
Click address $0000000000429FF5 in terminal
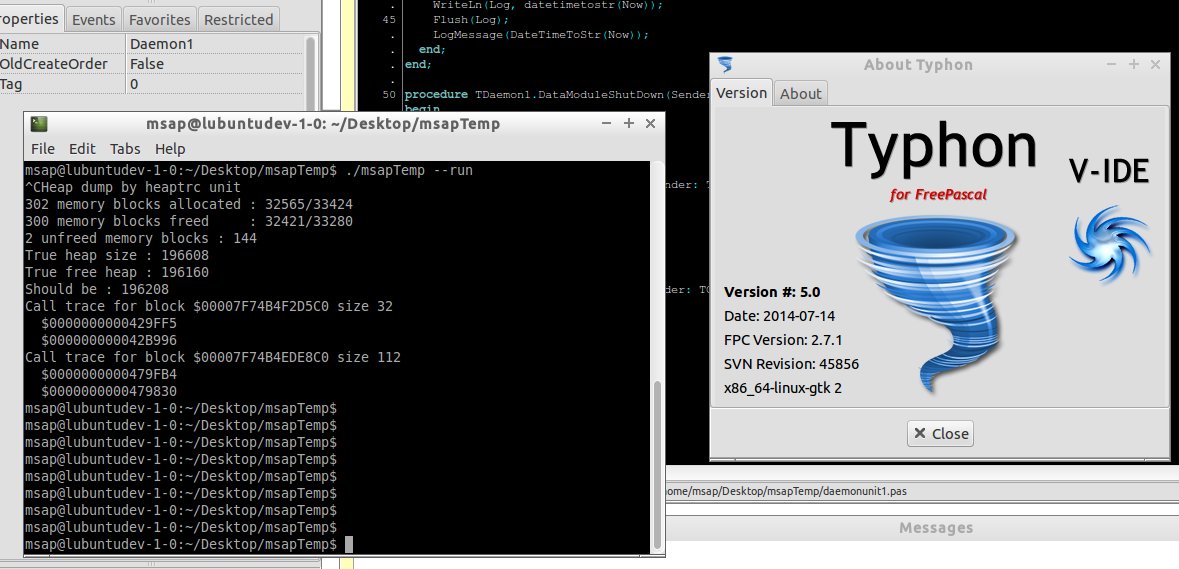[x=109, y=323]
